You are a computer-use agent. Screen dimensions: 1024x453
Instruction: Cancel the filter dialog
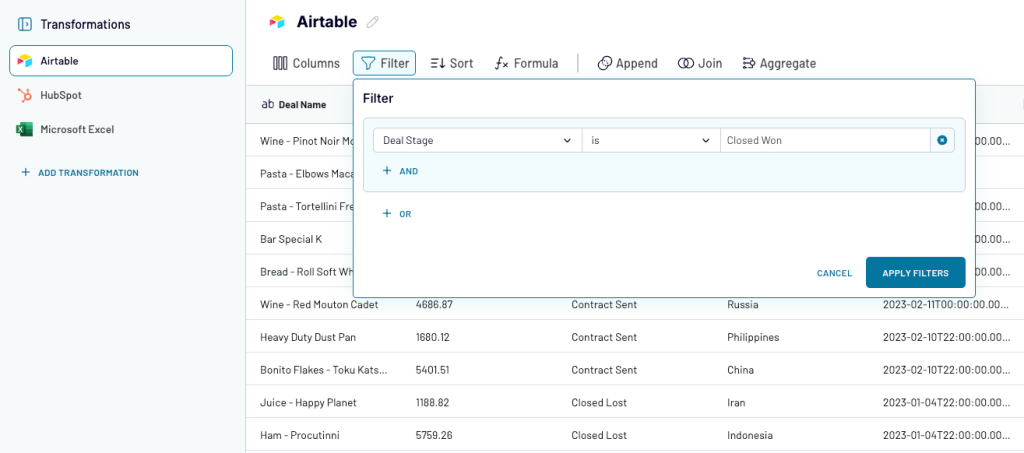click(834, 273)
